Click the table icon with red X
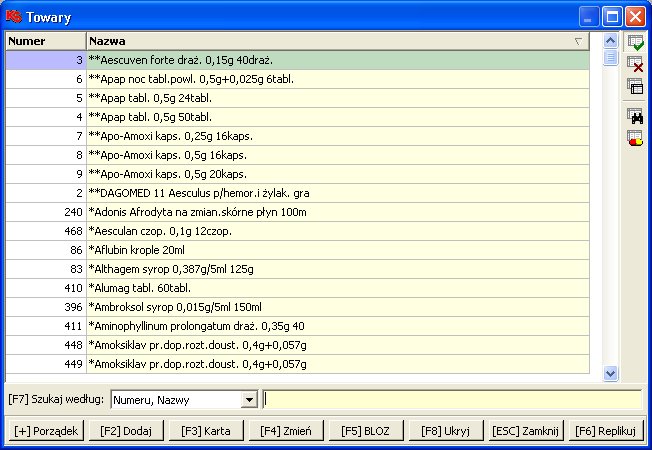 [635, 64]
